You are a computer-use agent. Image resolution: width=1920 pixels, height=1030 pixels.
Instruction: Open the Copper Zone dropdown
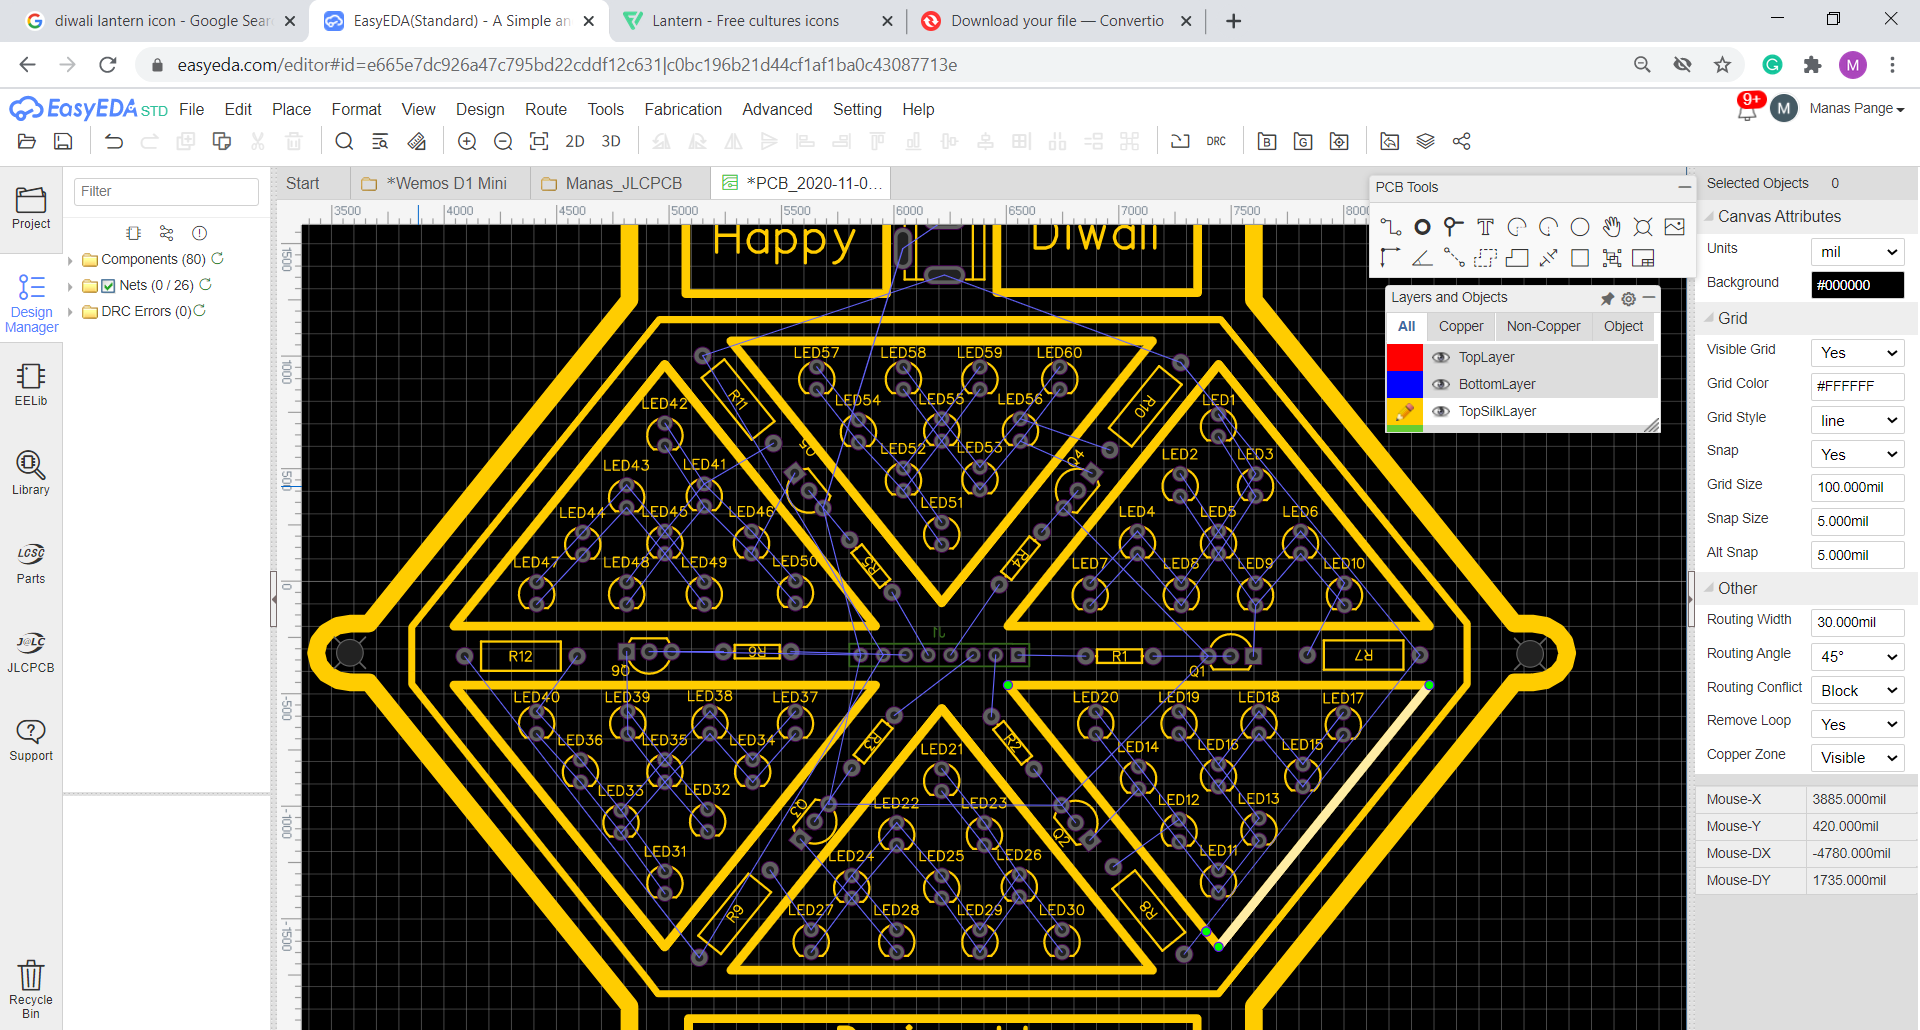click(1857, 757)
